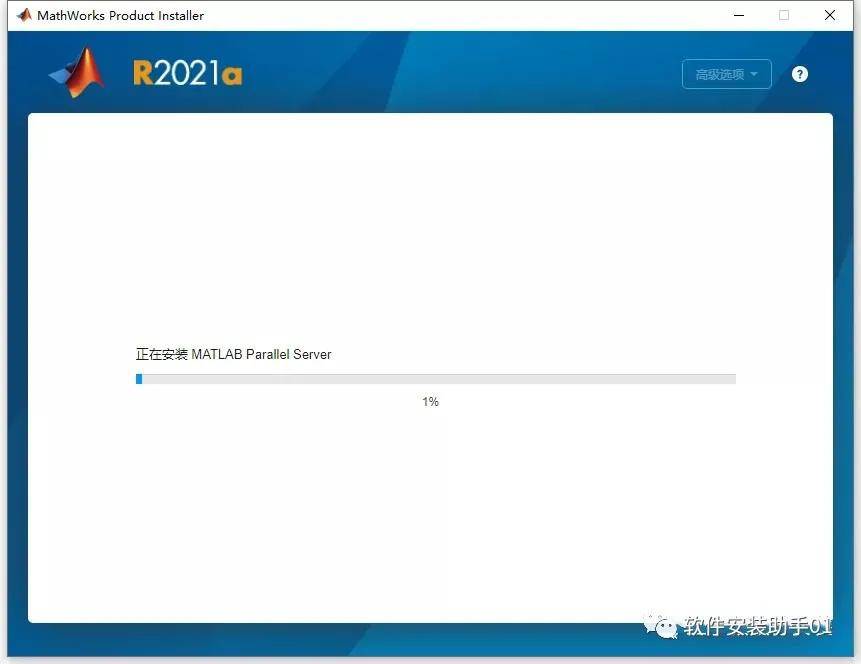The width and height of the screenshot is (861, 664).
Task: Click the 正在安装 MATLAB Parallel Server status text
Action: tap(233, 354)
